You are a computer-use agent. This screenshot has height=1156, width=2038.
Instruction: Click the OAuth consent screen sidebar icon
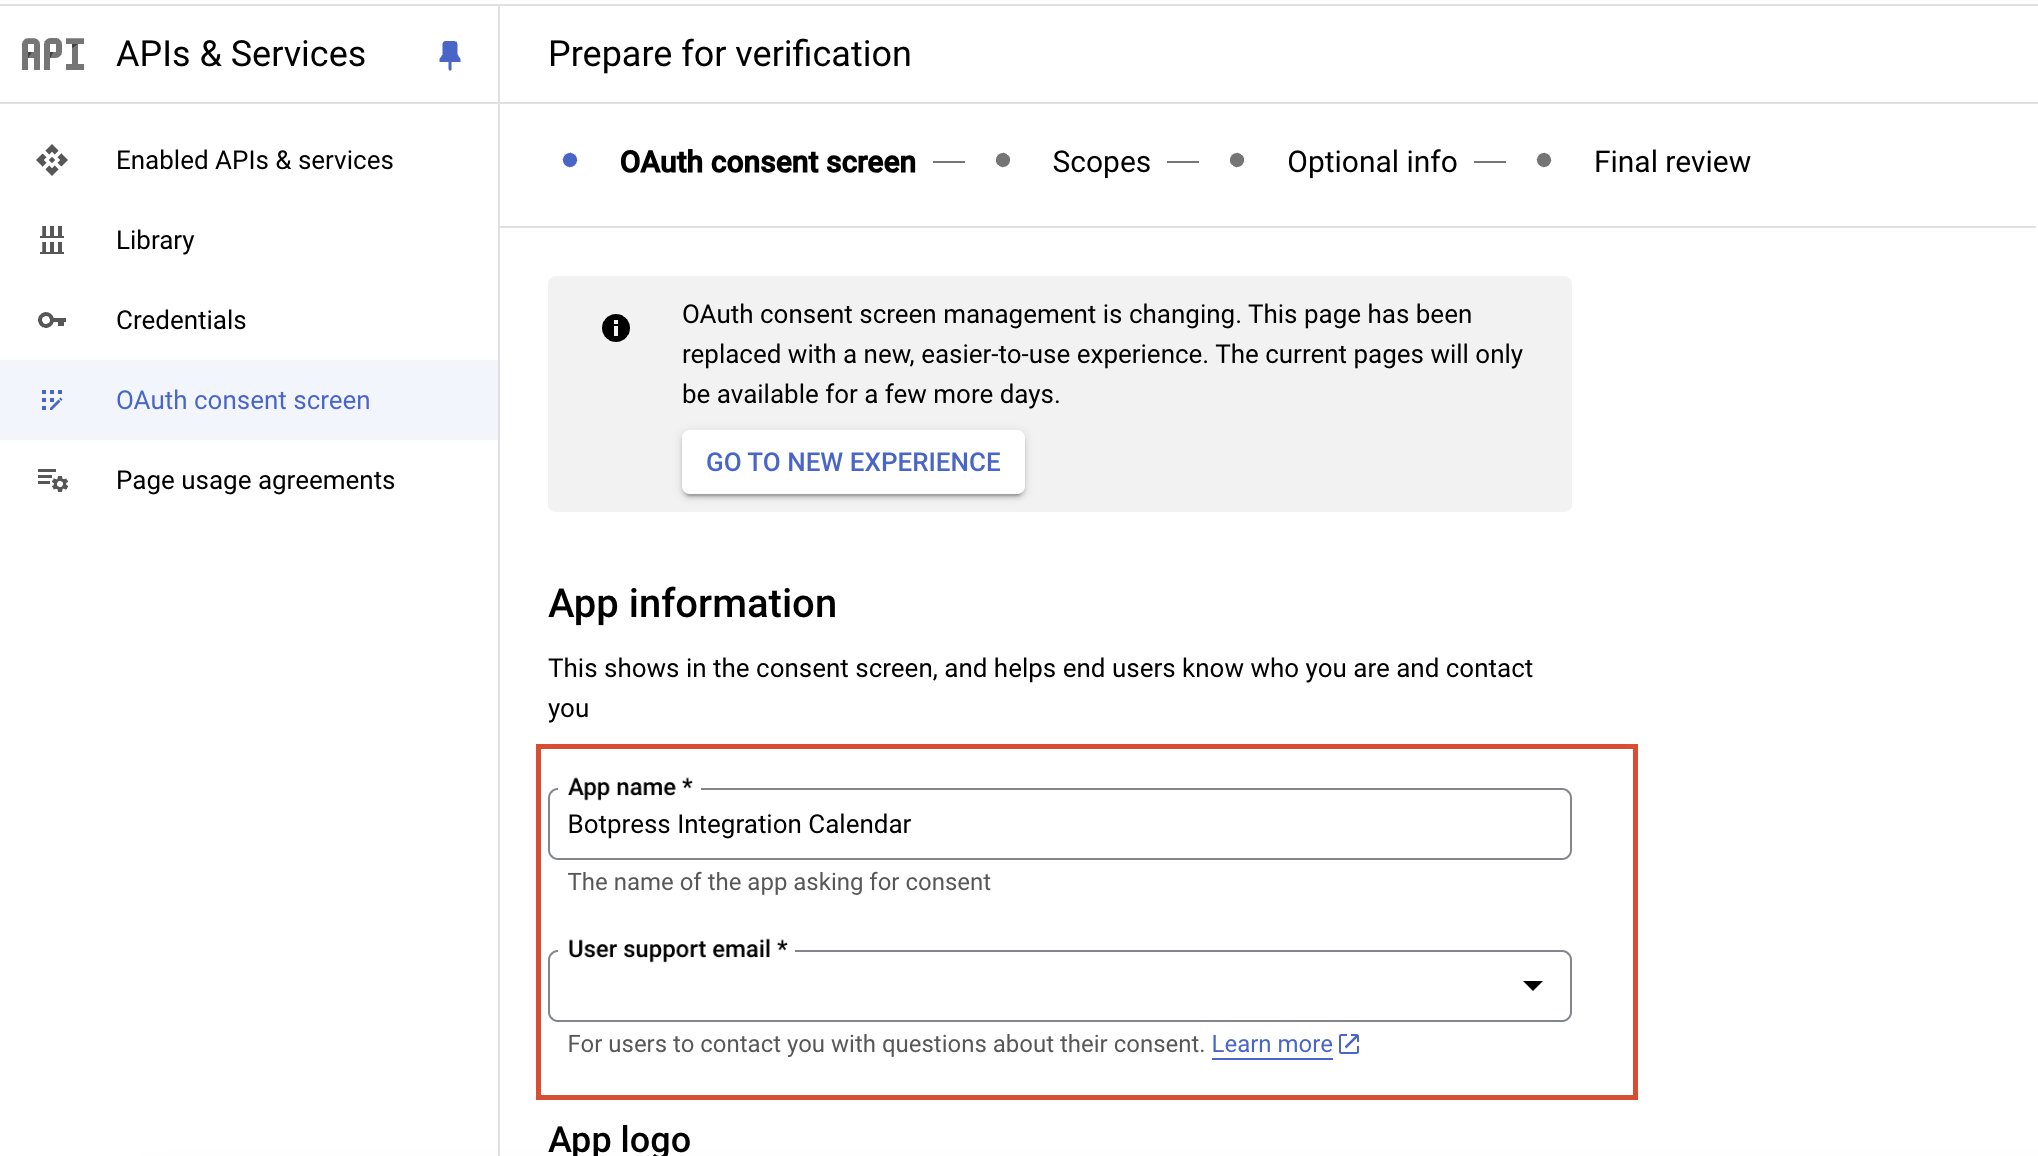point(52,400)
